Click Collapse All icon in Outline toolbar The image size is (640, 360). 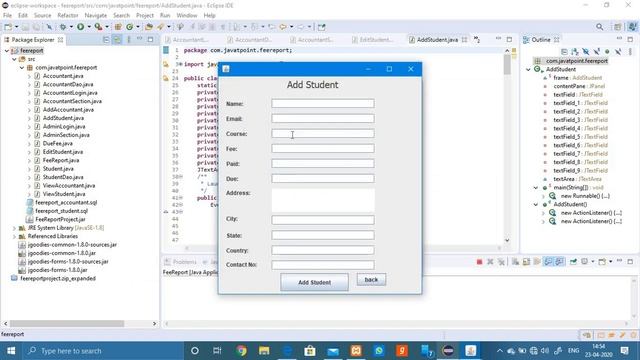(x=564, y=52)
